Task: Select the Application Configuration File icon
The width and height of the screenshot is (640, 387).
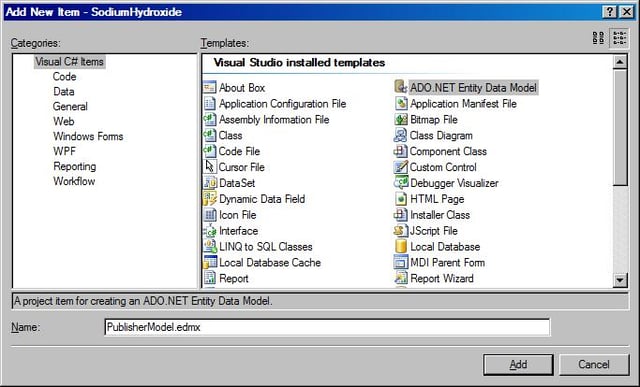Action: click(x=210, y=103)
